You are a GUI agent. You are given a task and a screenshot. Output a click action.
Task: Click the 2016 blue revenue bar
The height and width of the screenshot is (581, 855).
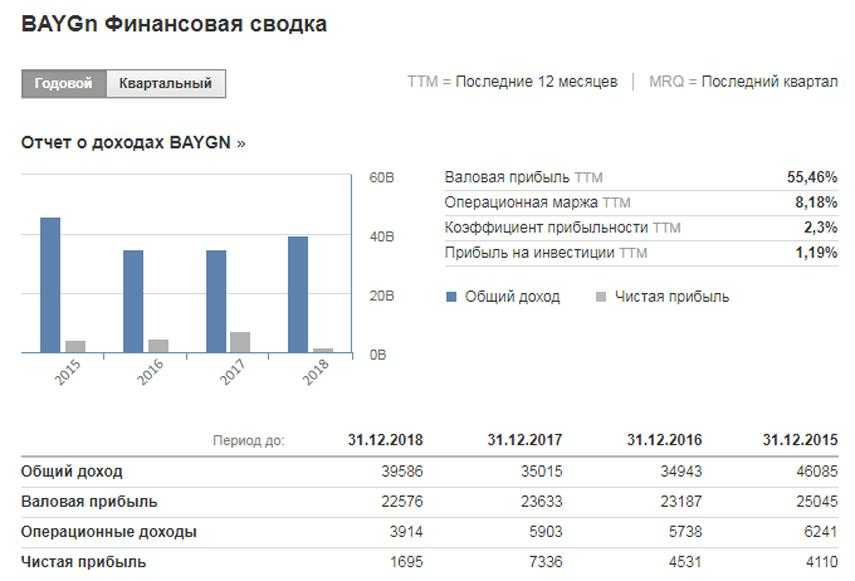coord(133,301)
